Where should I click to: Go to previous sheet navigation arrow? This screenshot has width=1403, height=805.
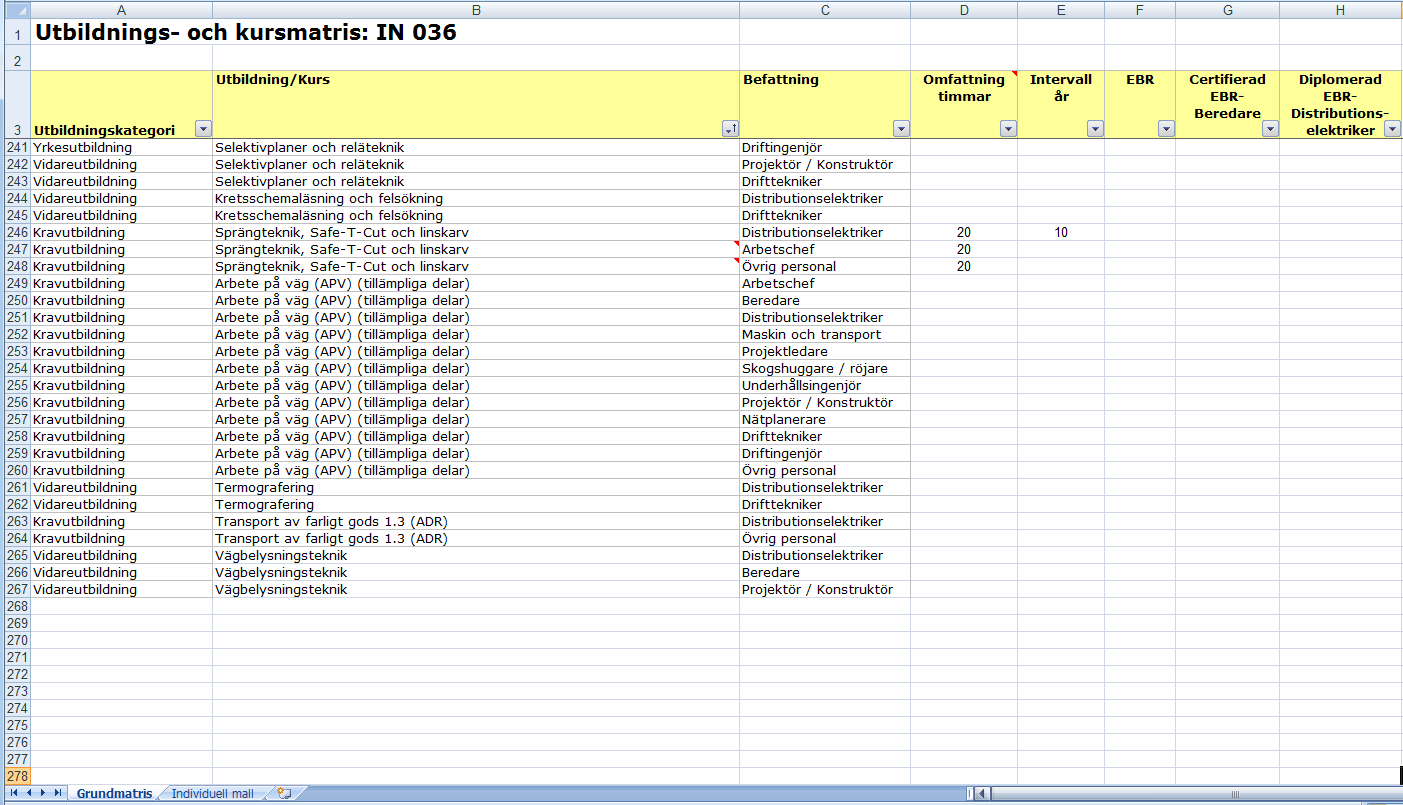28,794
